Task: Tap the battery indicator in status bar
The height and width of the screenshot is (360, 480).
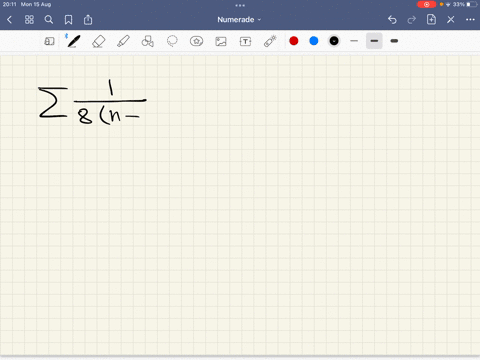Action: pos(472,4)
